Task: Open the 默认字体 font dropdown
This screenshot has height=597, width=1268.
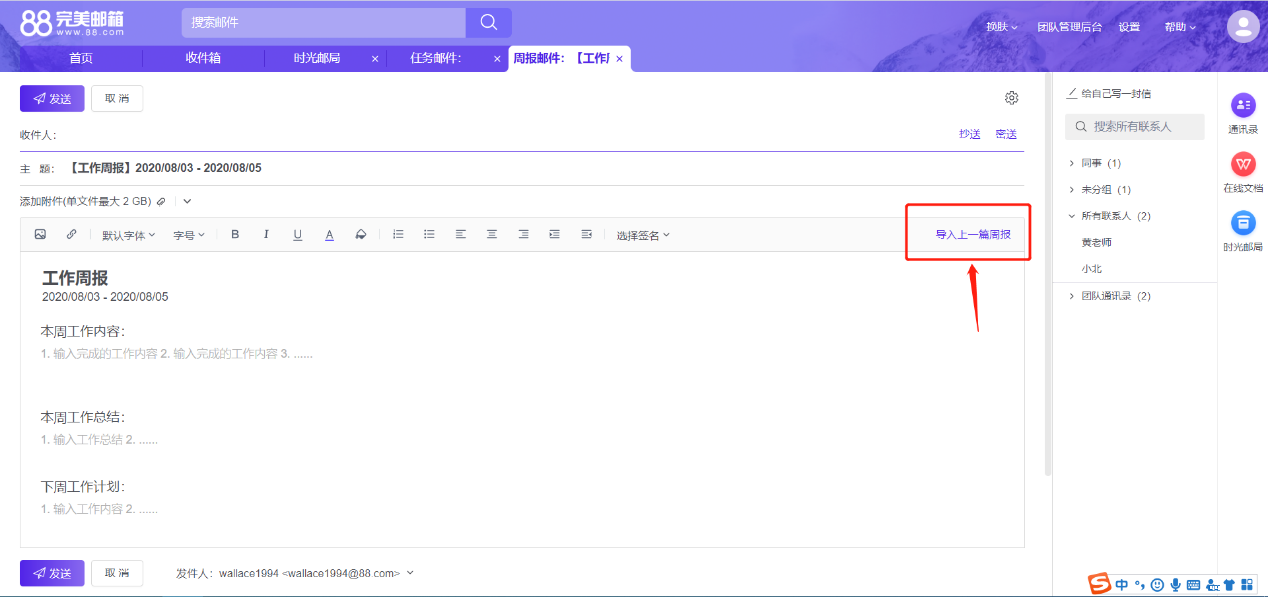Action: 128,235
